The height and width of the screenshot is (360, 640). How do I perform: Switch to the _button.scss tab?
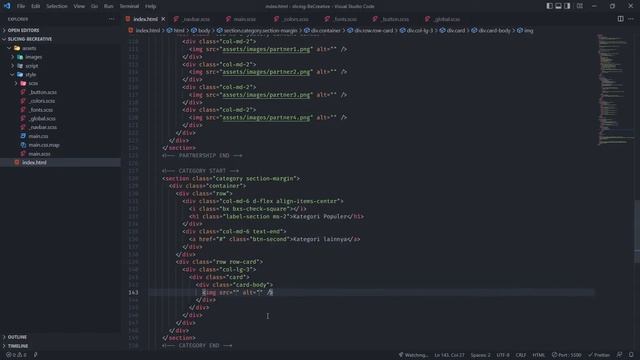click(x=391, y=19)
